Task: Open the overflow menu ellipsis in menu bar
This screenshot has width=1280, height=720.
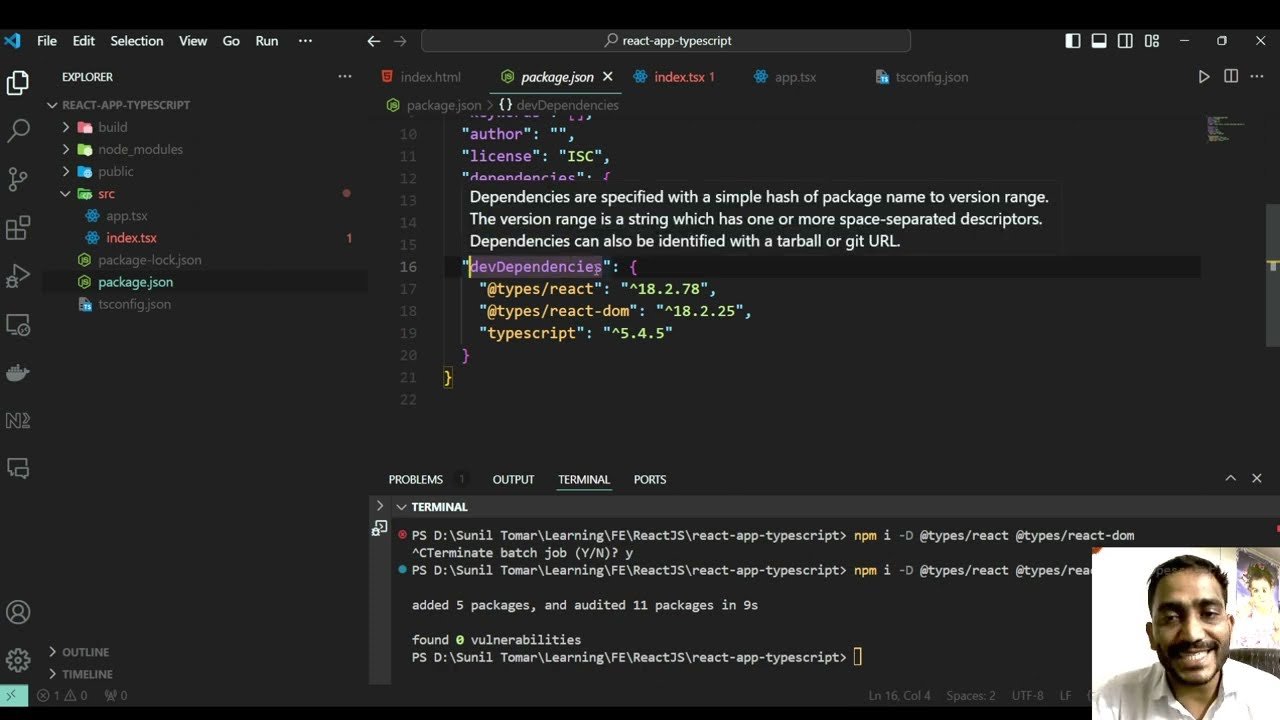Action: [306, 41]
